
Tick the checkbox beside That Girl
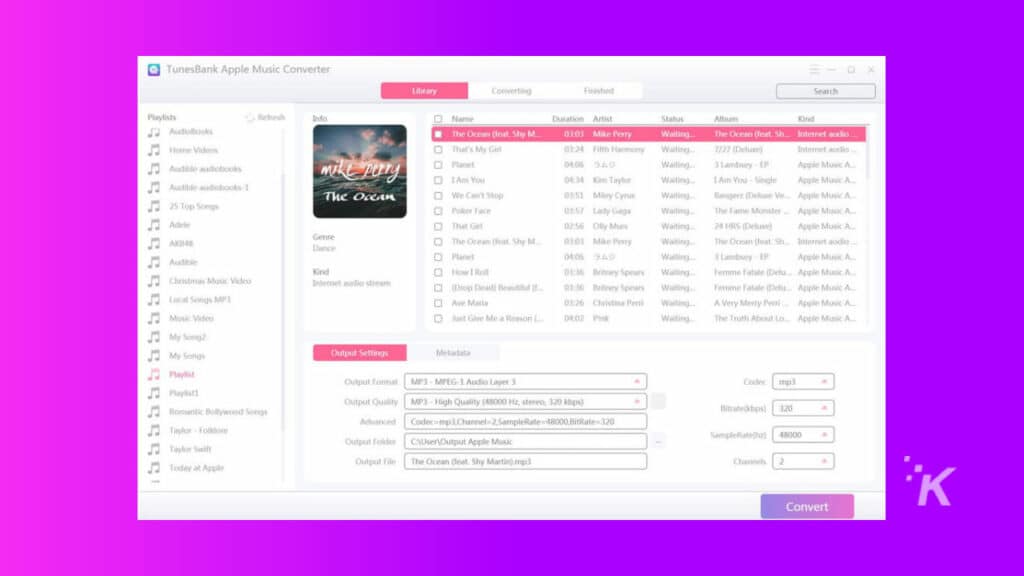(x=438, y=227)
